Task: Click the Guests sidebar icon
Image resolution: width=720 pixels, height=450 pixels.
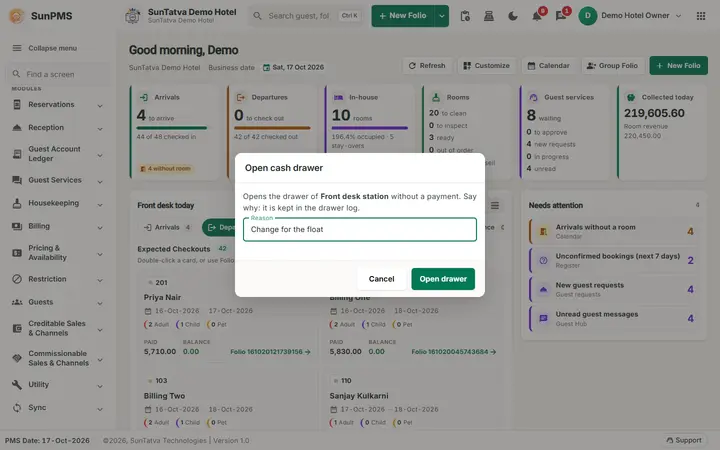Action: [17, 302]
